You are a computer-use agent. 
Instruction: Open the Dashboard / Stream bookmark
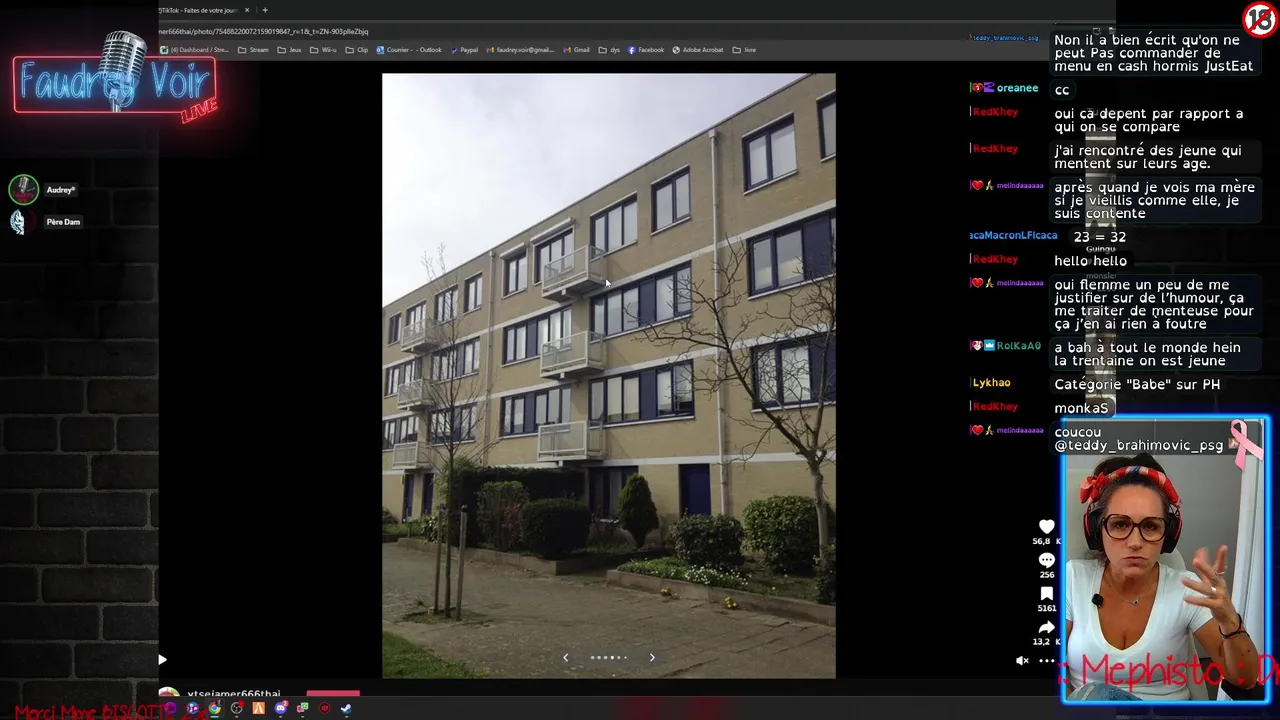[x=195, y=50]
